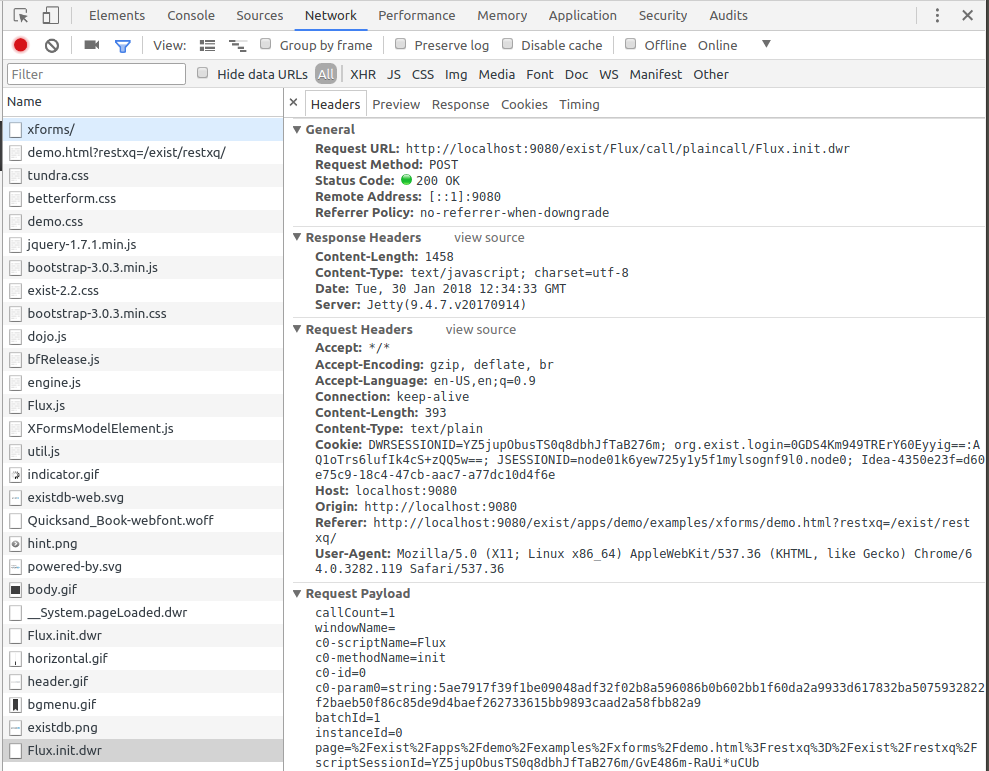View source of Request Headers
Image resolution: width=989 pixels, height=771 pixels.
point(481,330)
